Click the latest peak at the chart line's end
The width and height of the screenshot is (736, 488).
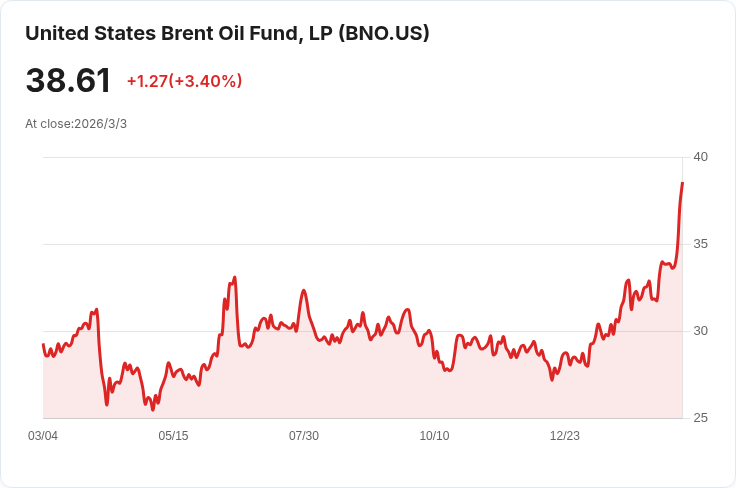tap(682, 184)
